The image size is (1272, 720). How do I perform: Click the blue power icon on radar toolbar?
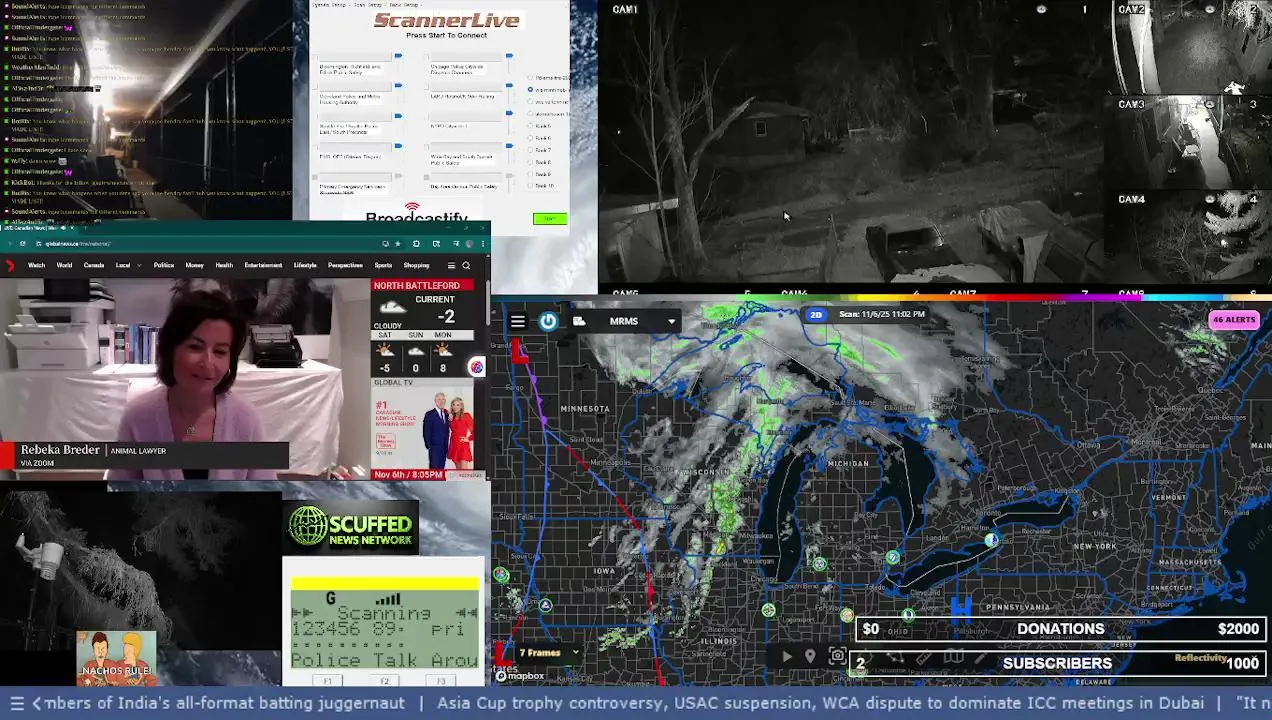548,321
